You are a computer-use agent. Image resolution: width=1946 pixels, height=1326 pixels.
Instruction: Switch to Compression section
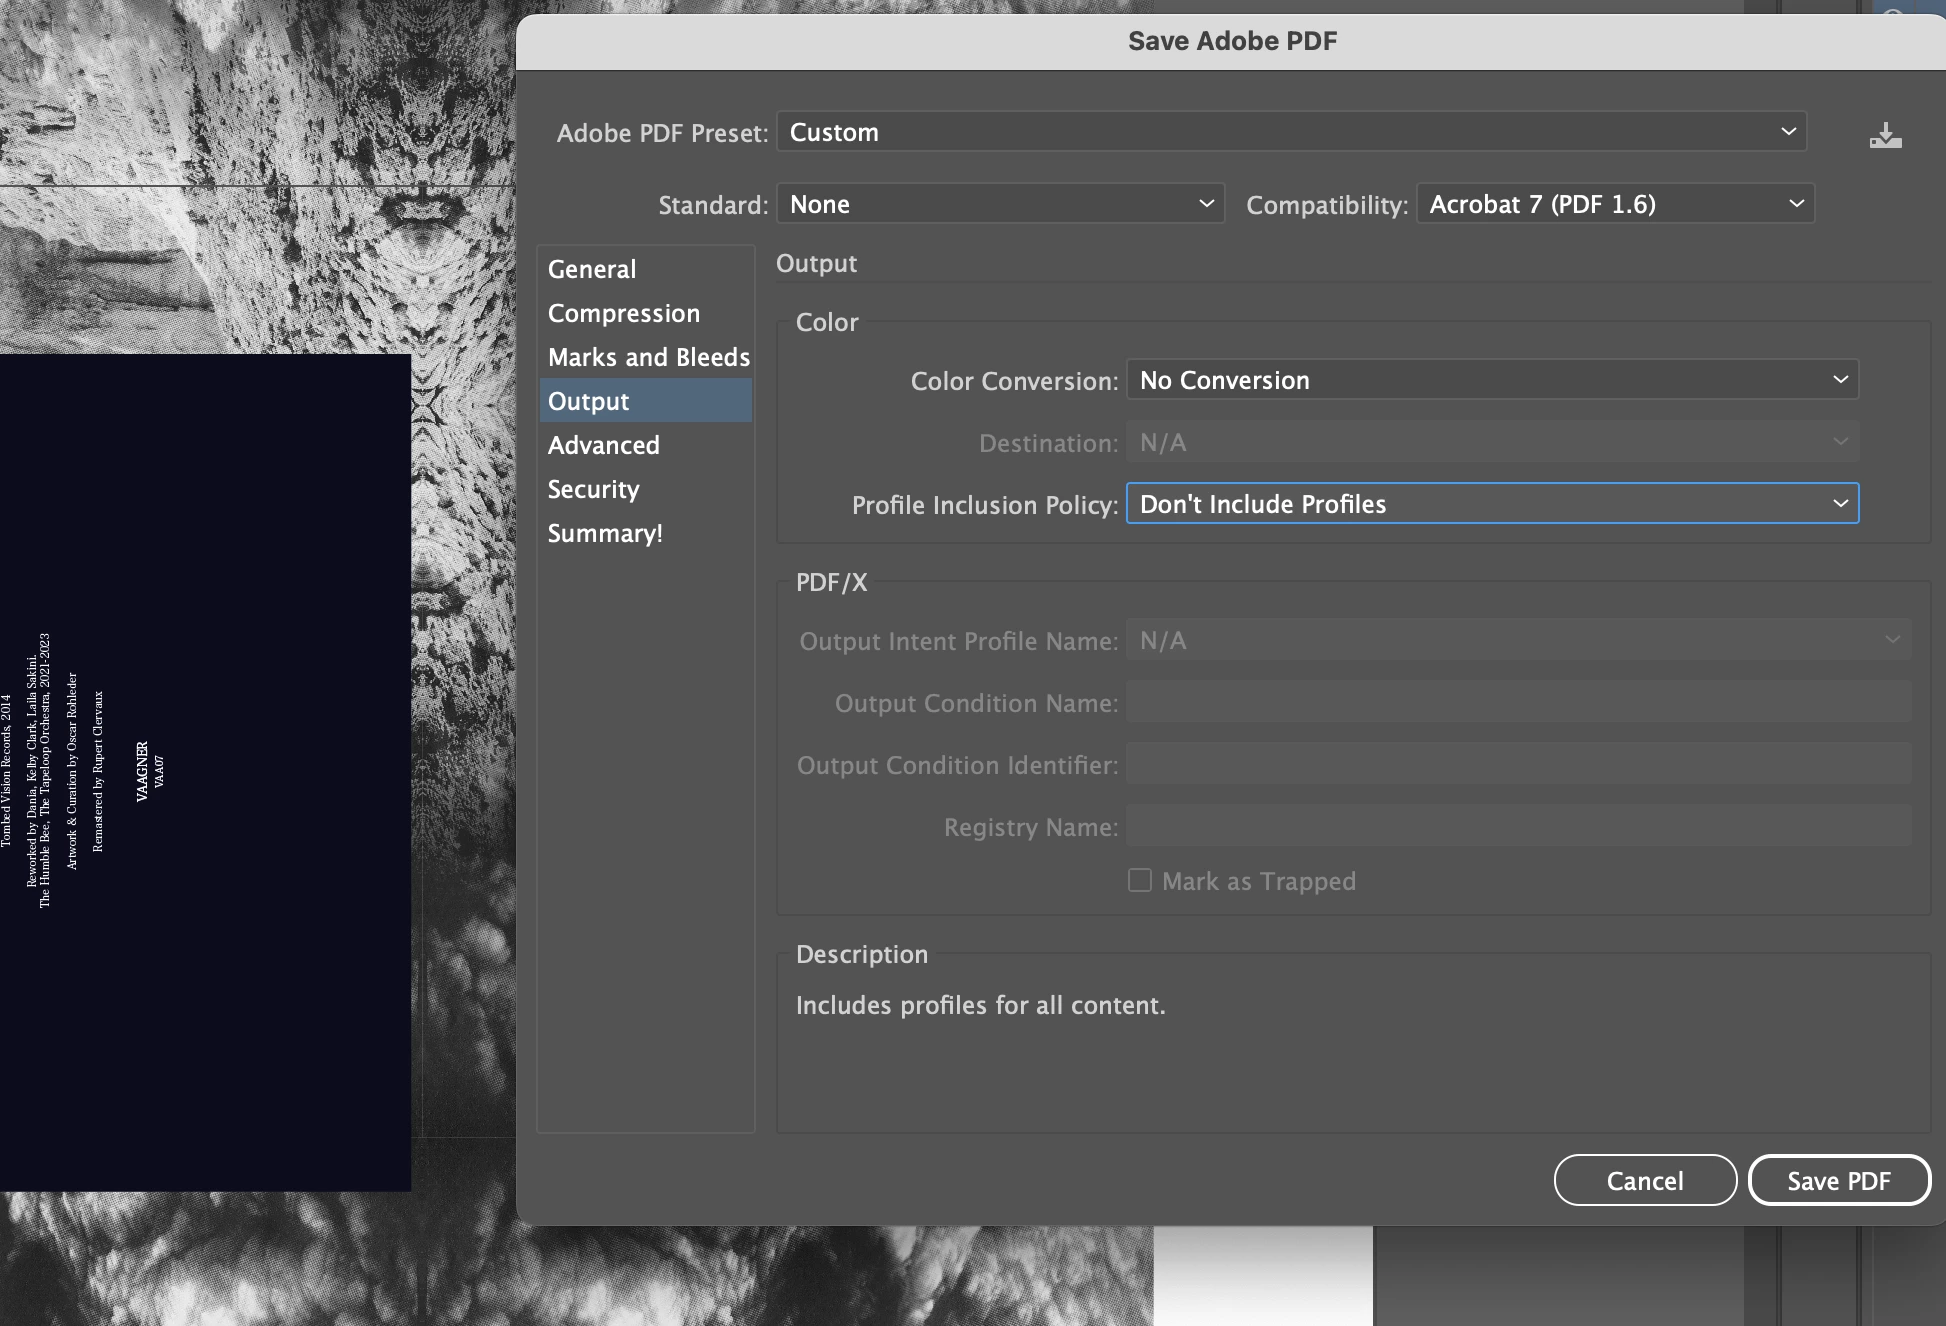click(624, 313)
